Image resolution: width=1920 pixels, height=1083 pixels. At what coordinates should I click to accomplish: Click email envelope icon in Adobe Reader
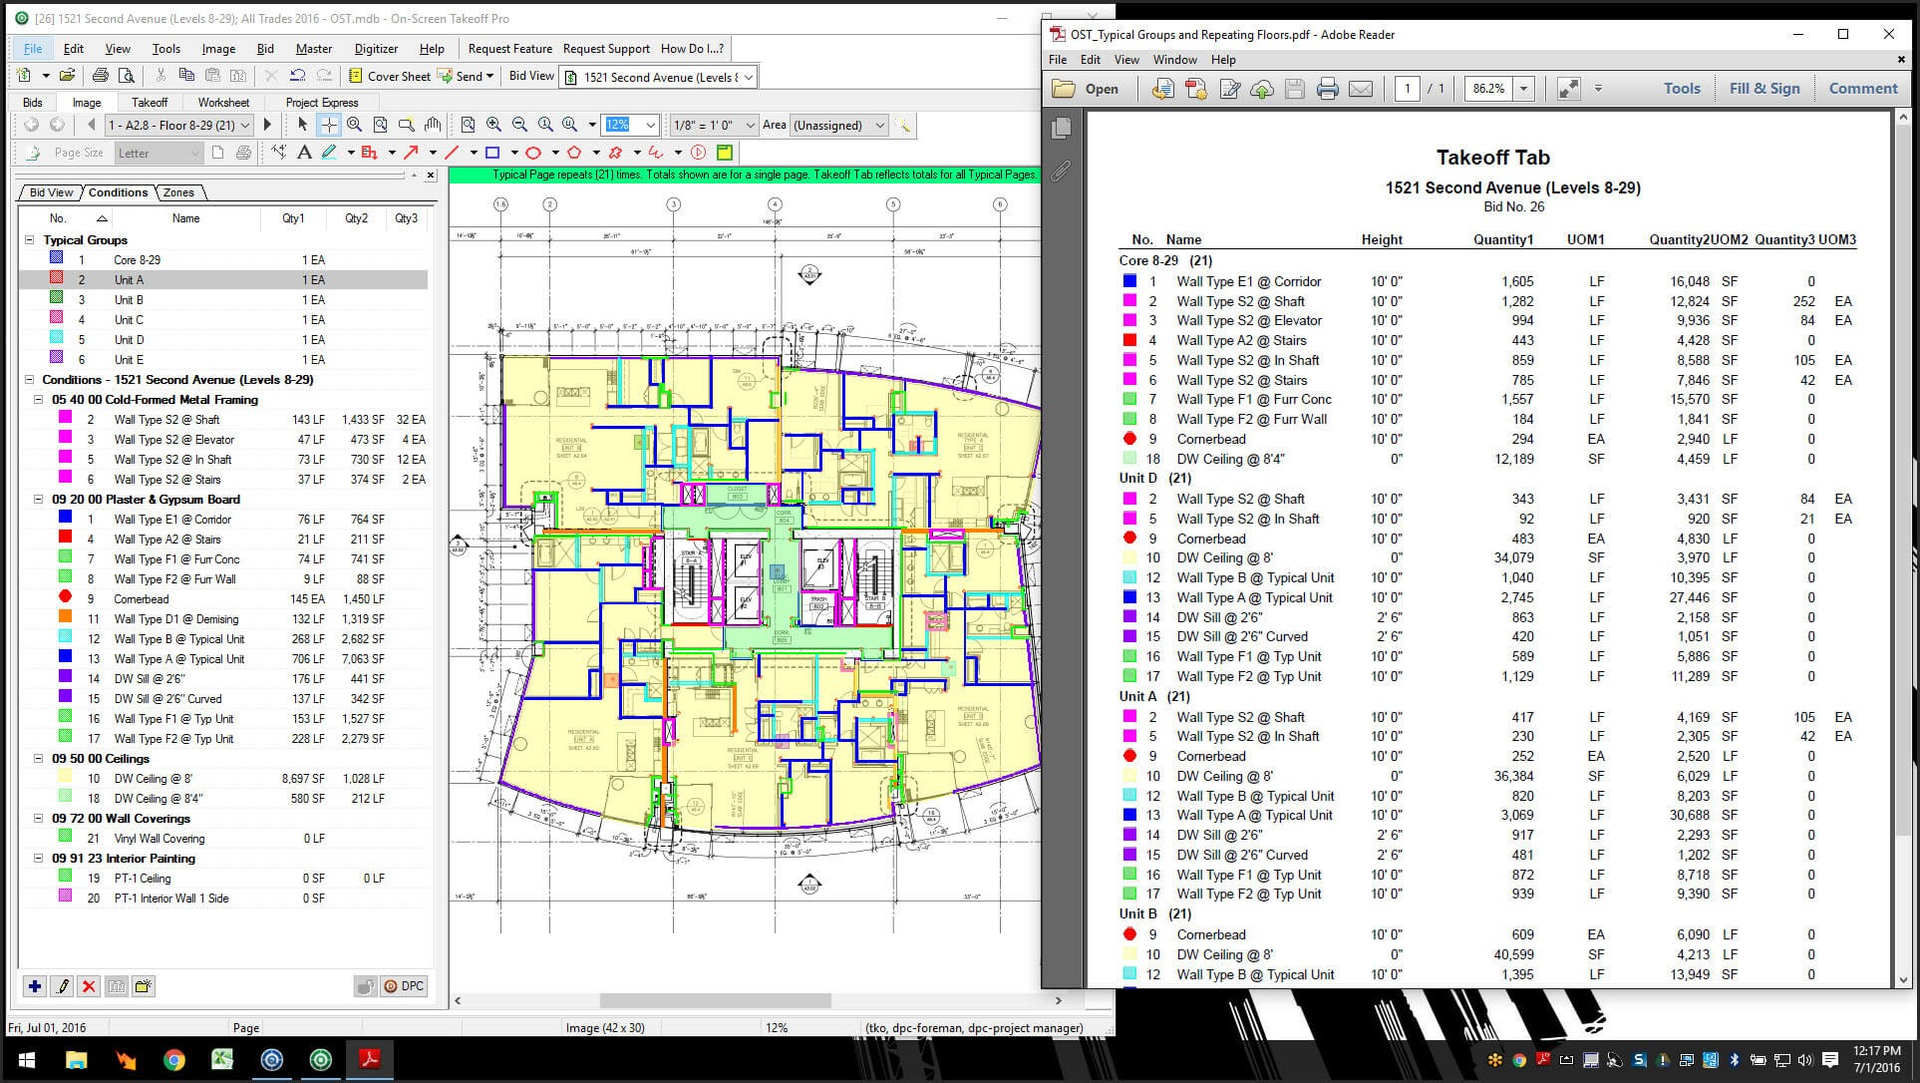[x=1361, y=89]
